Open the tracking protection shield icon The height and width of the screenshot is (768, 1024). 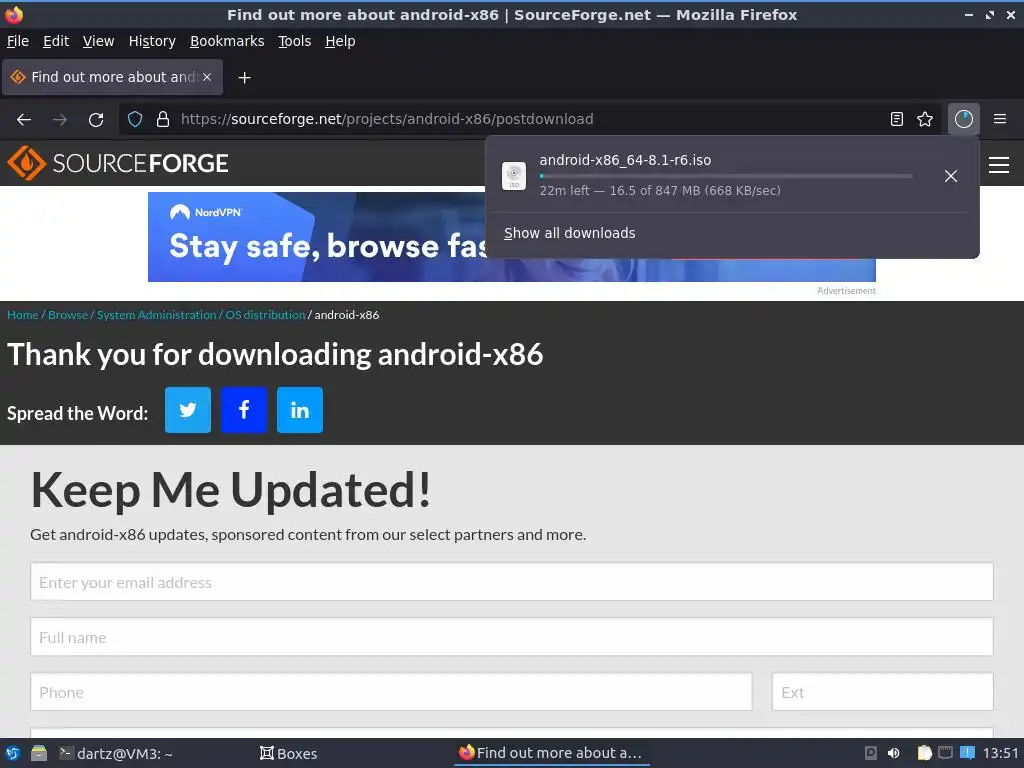tap(135, 119)
